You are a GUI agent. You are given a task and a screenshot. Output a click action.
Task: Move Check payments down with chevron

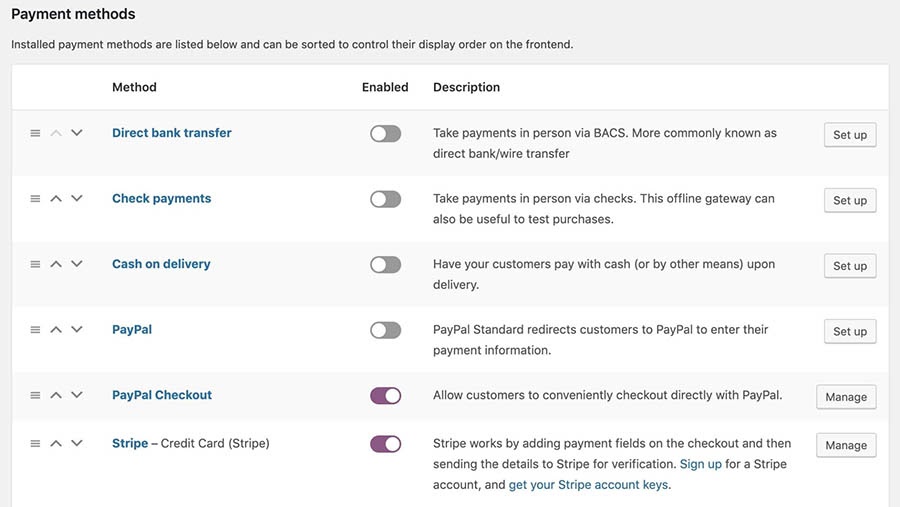pos(77,199)
